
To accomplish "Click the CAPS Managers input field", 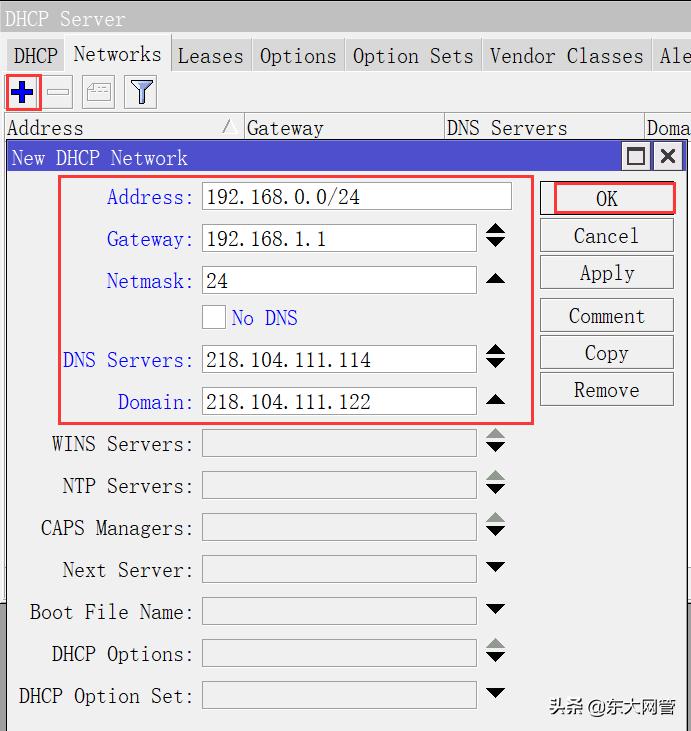I will [339, 527].
